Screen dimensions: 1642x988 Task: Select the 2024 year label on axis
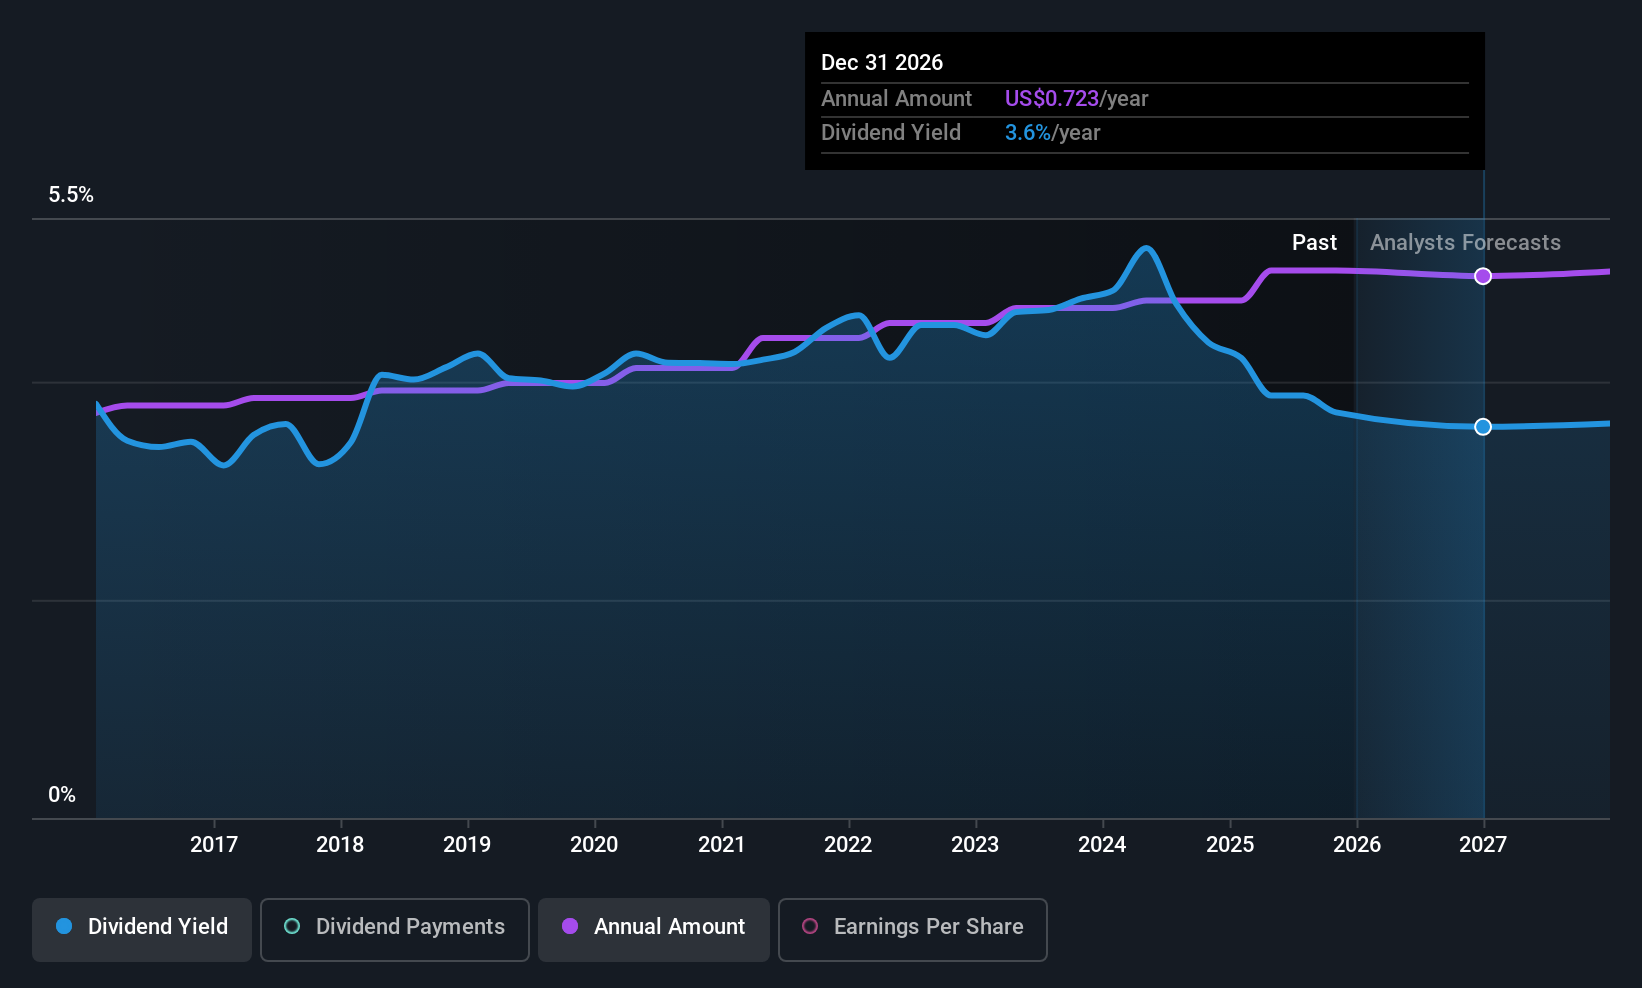tap(1101, 844)
